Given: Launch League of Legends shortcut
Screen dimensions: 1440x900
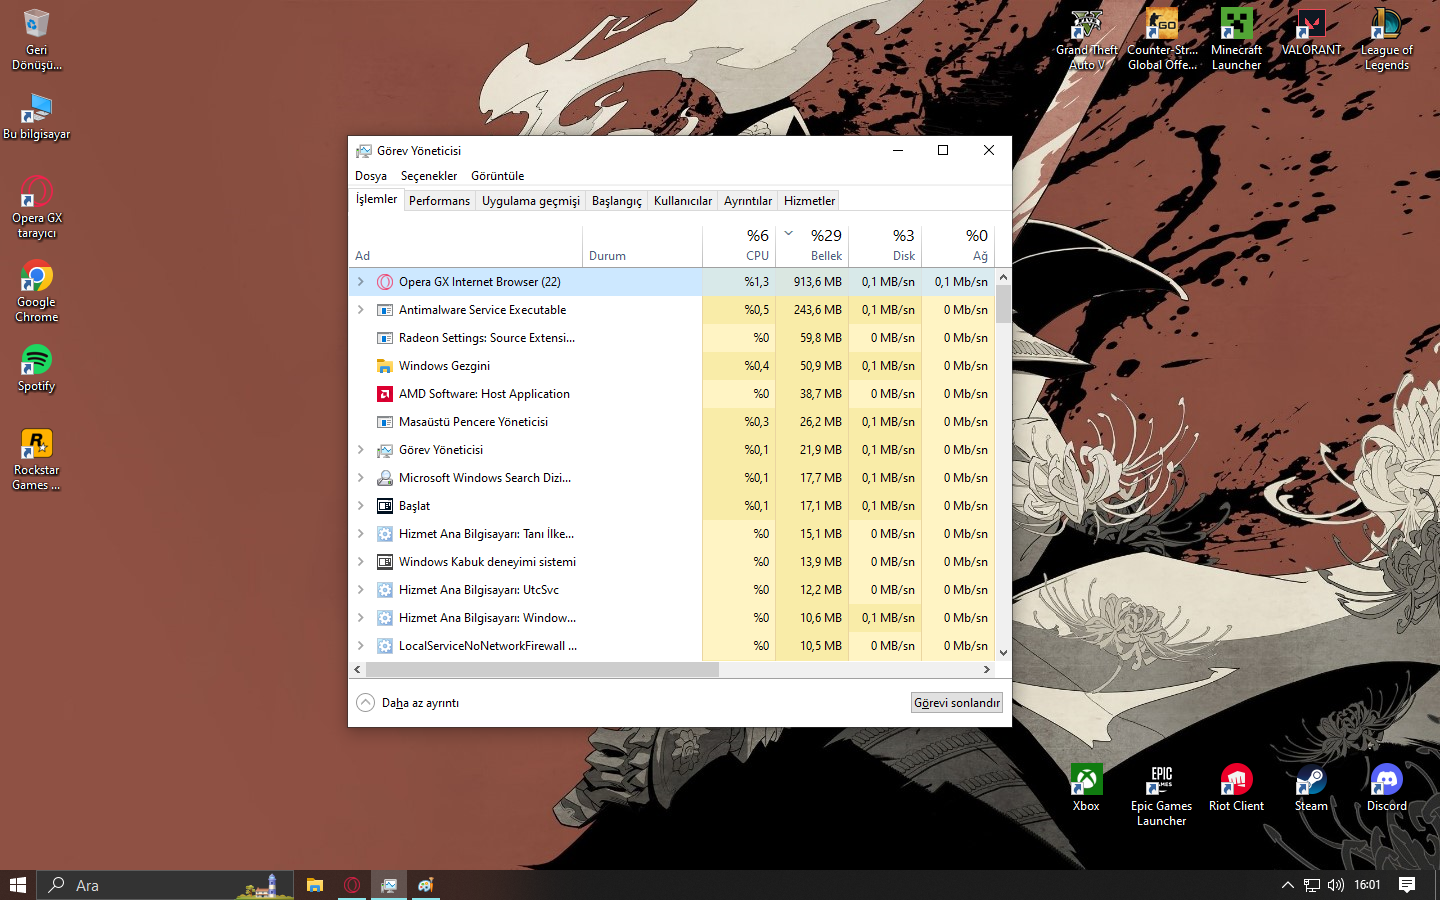Looking at the screenshot, I should click(x=1387, y=40).
